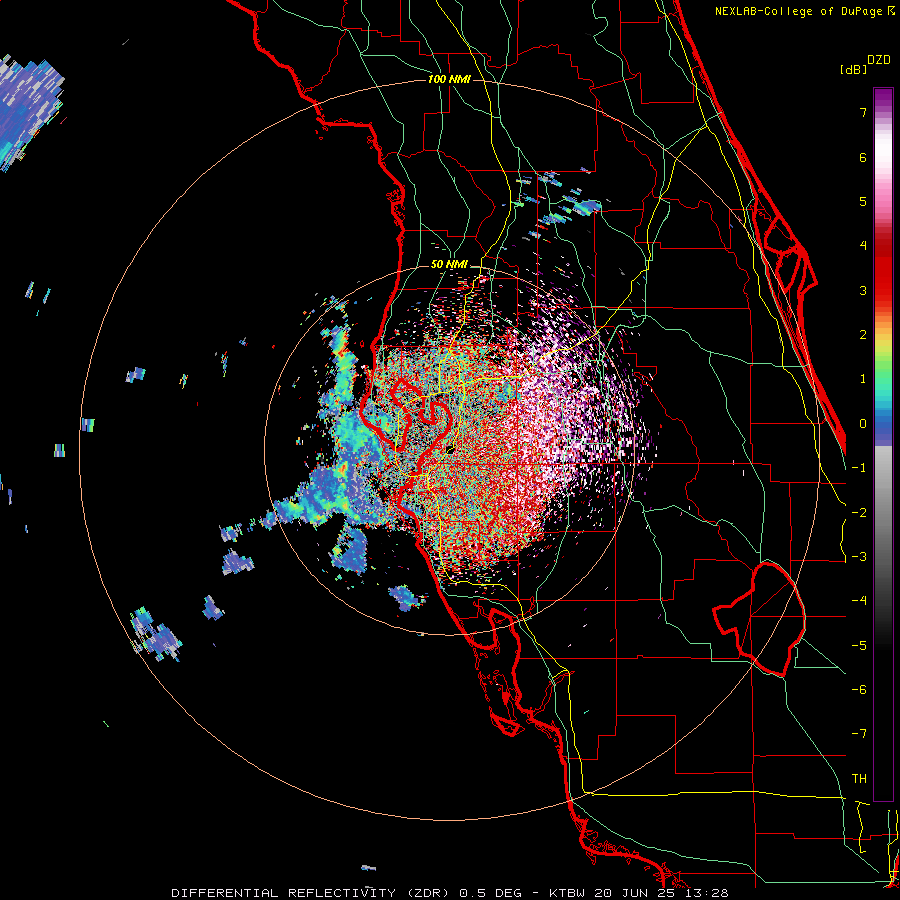
Task: Click the -3 value on color scale
Action: pos(859,557)
